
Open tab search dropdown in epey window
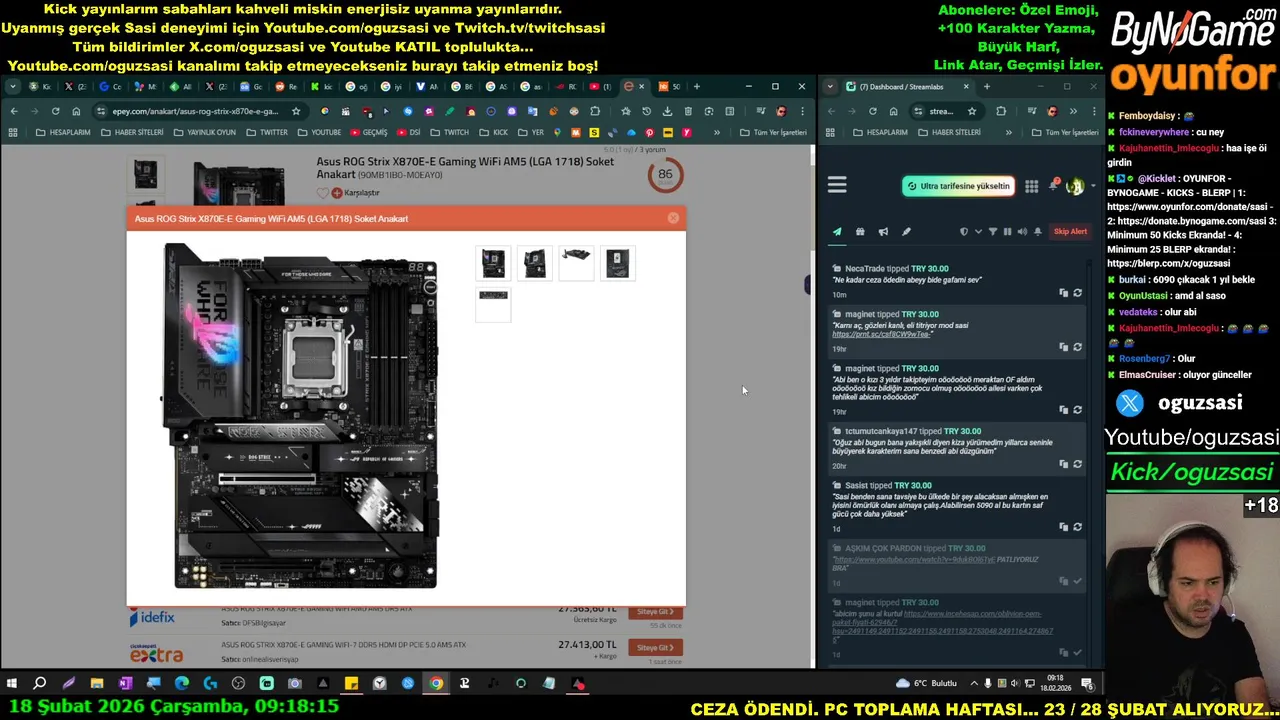(x=13, y=87)
